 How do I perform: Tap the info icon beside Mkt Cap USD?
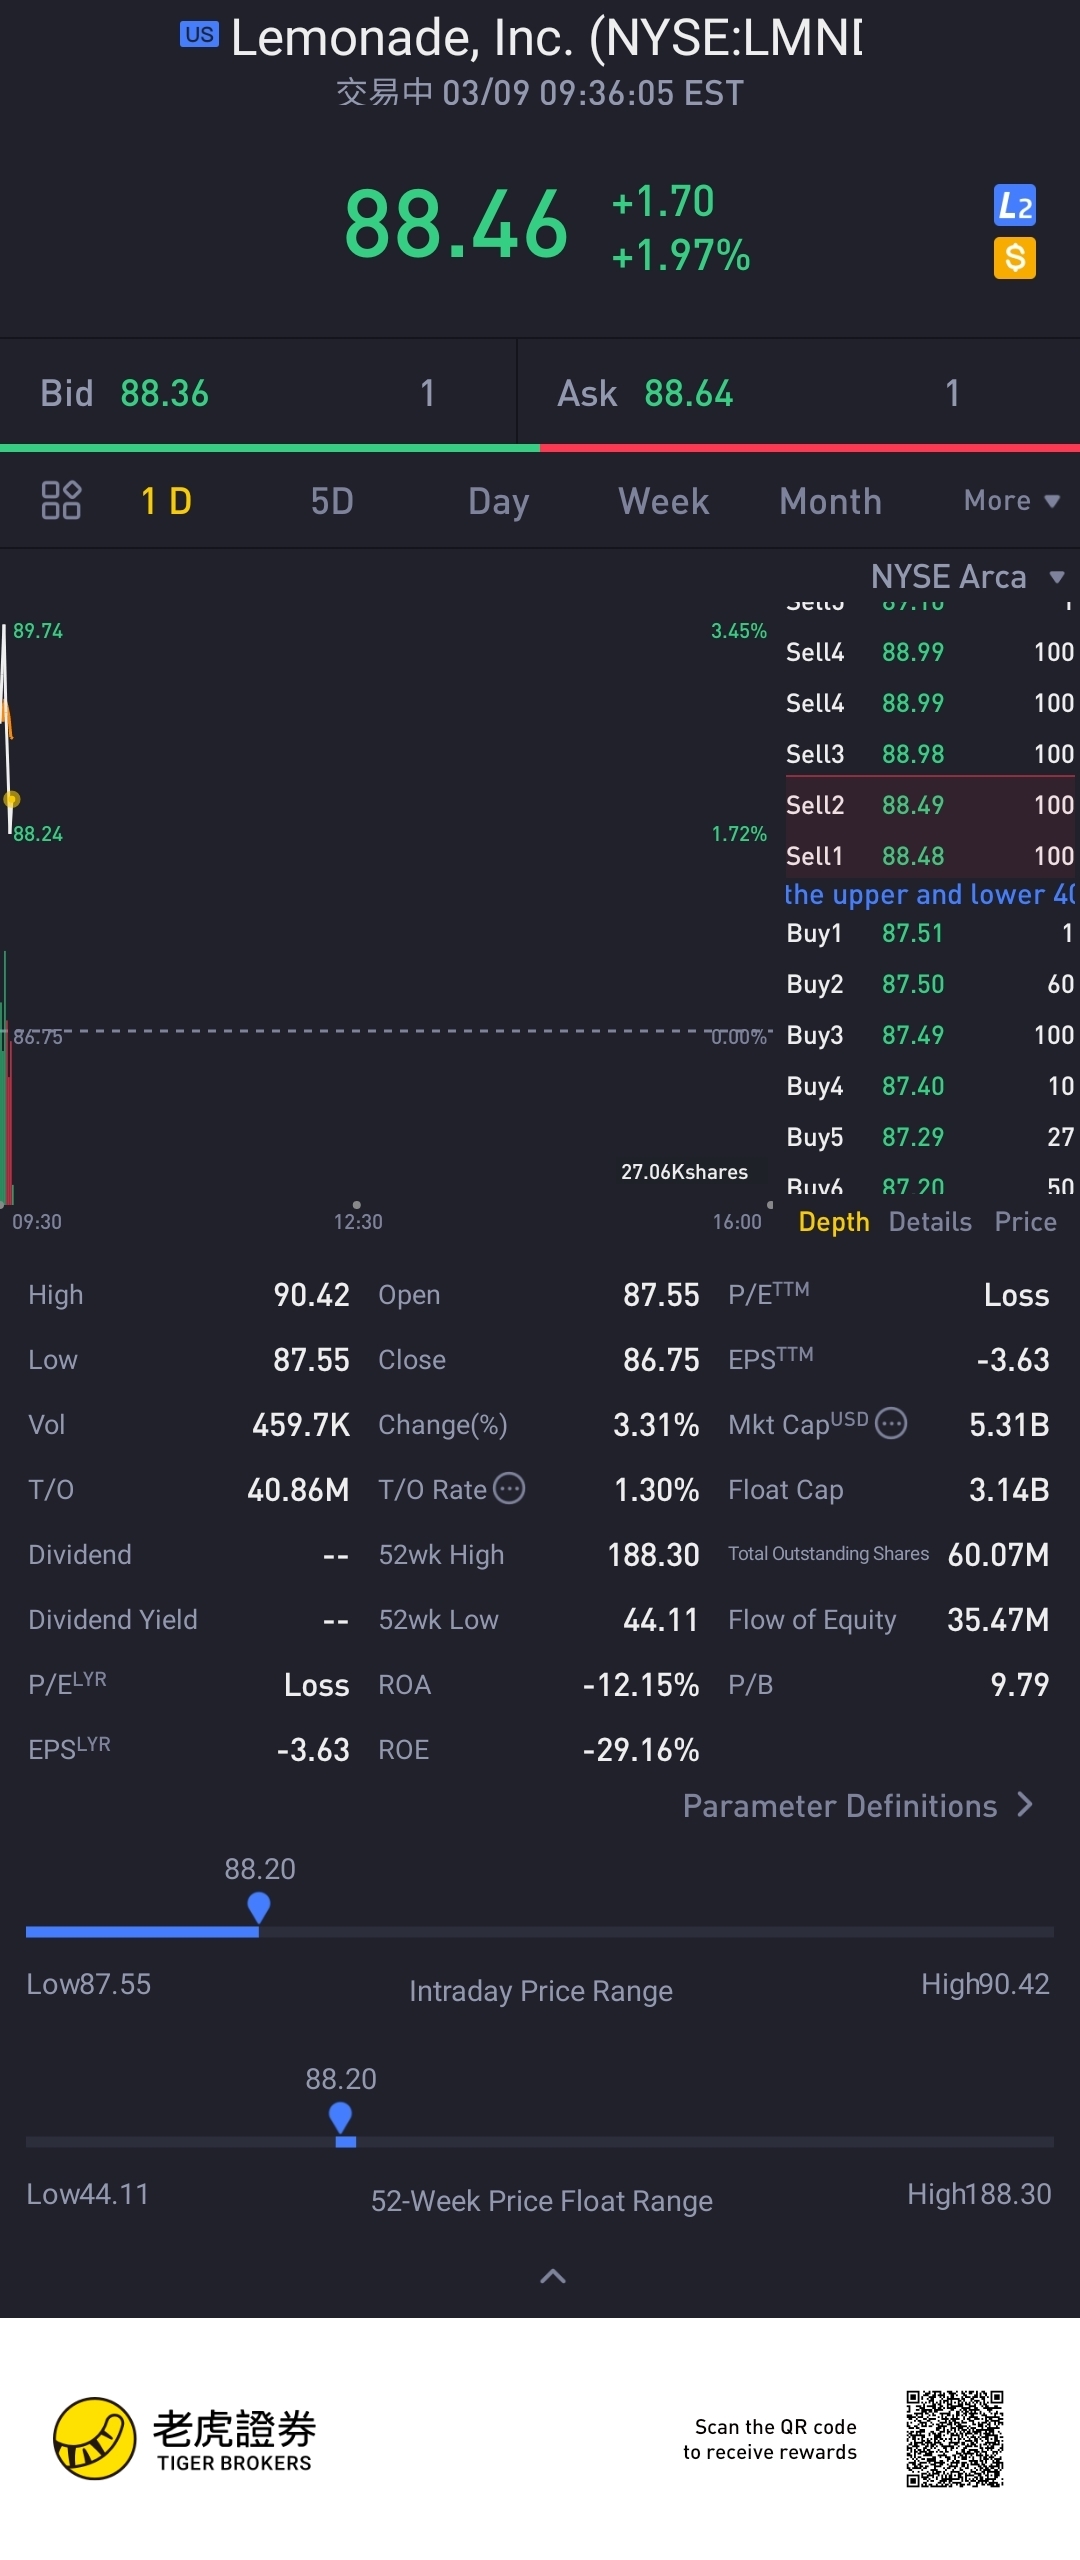click(x=891, y=1422)
